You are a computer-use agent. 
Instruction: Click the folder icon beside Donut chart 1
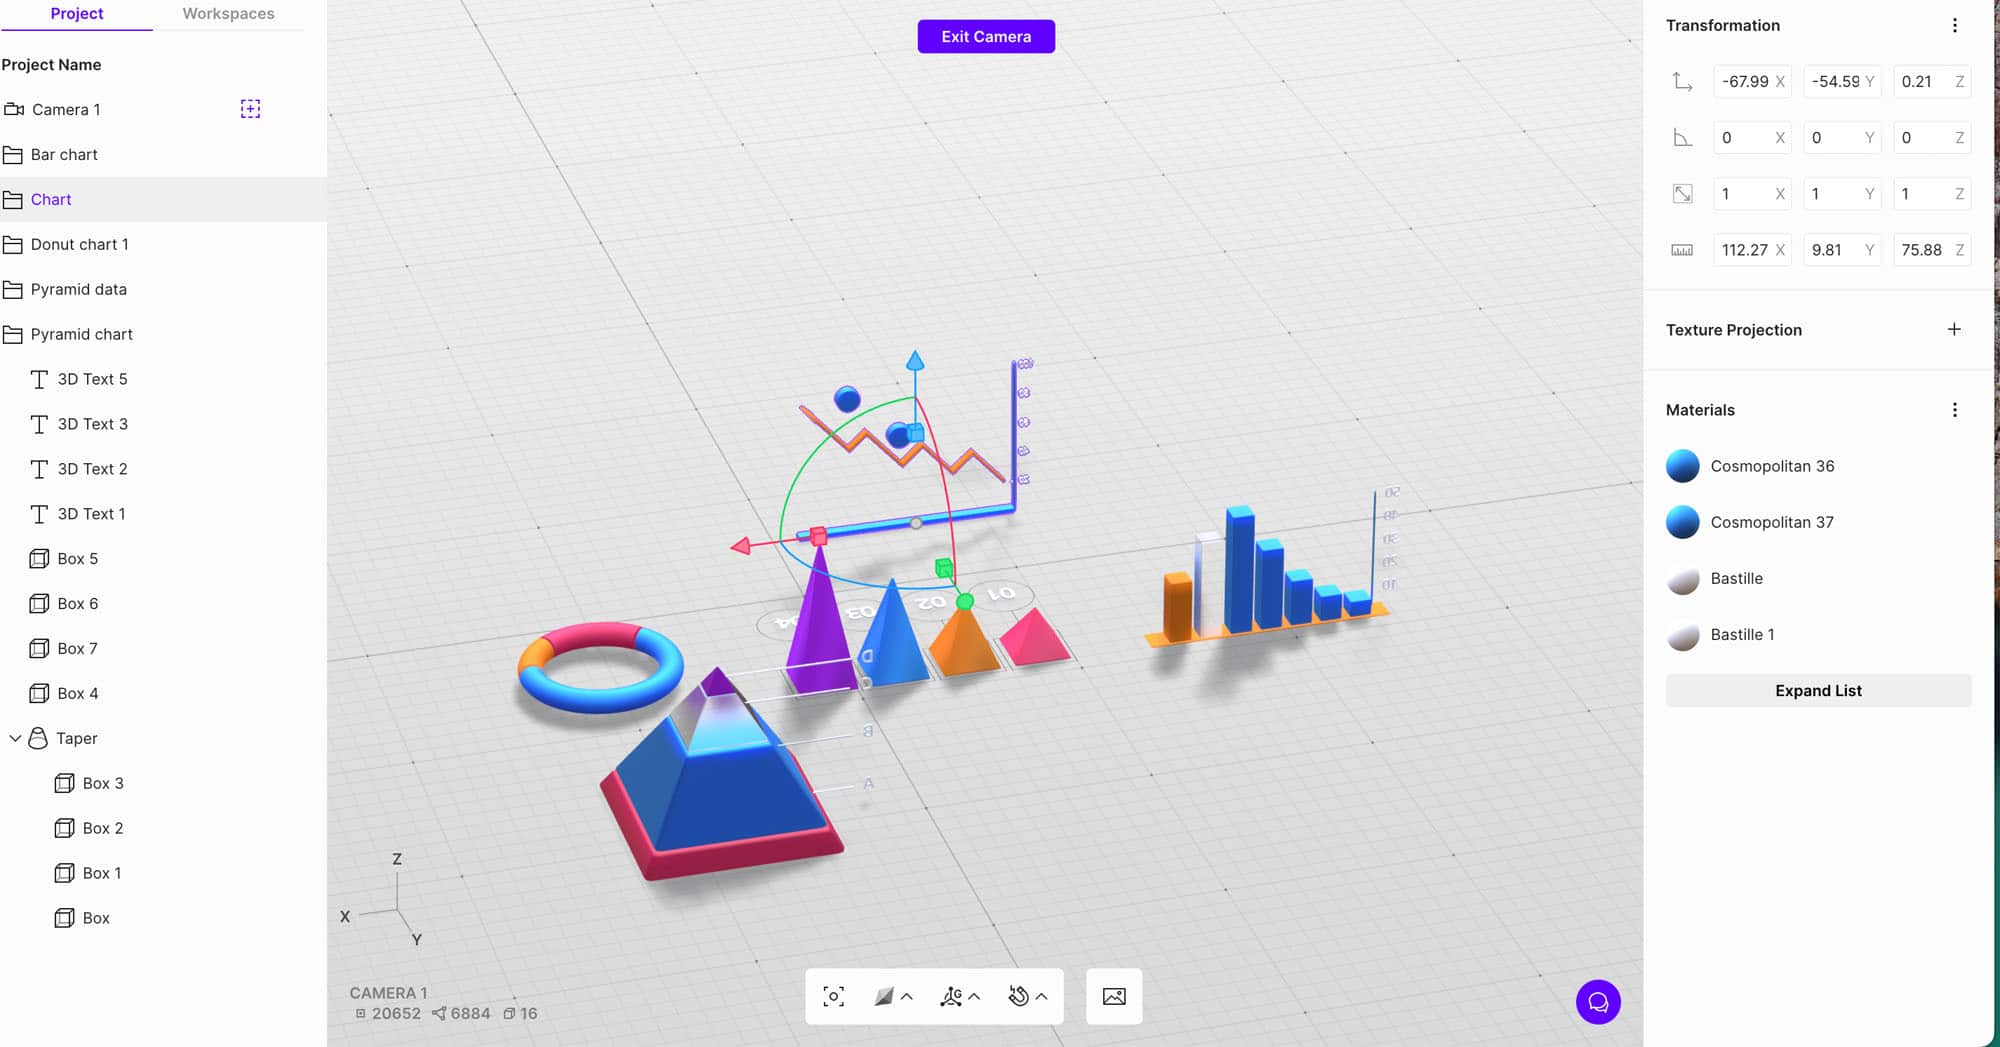pyautogui.click(x=13, y=245)
